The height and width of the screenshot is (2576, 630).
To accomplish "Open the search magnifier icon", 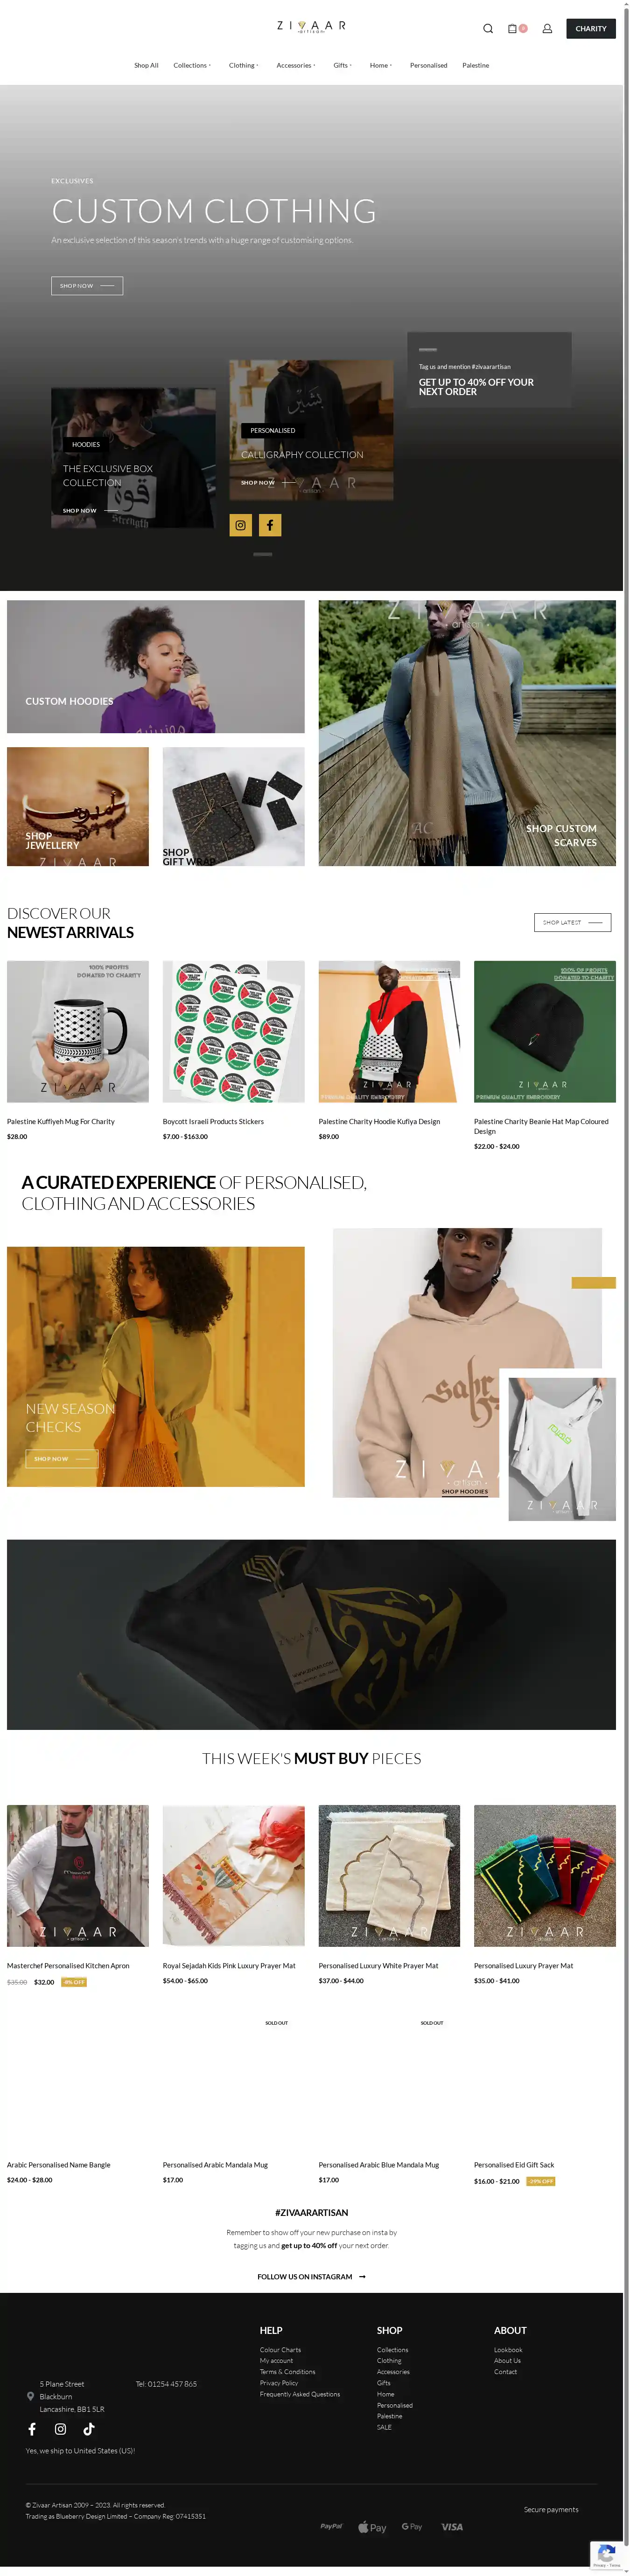I will [488, 29].
